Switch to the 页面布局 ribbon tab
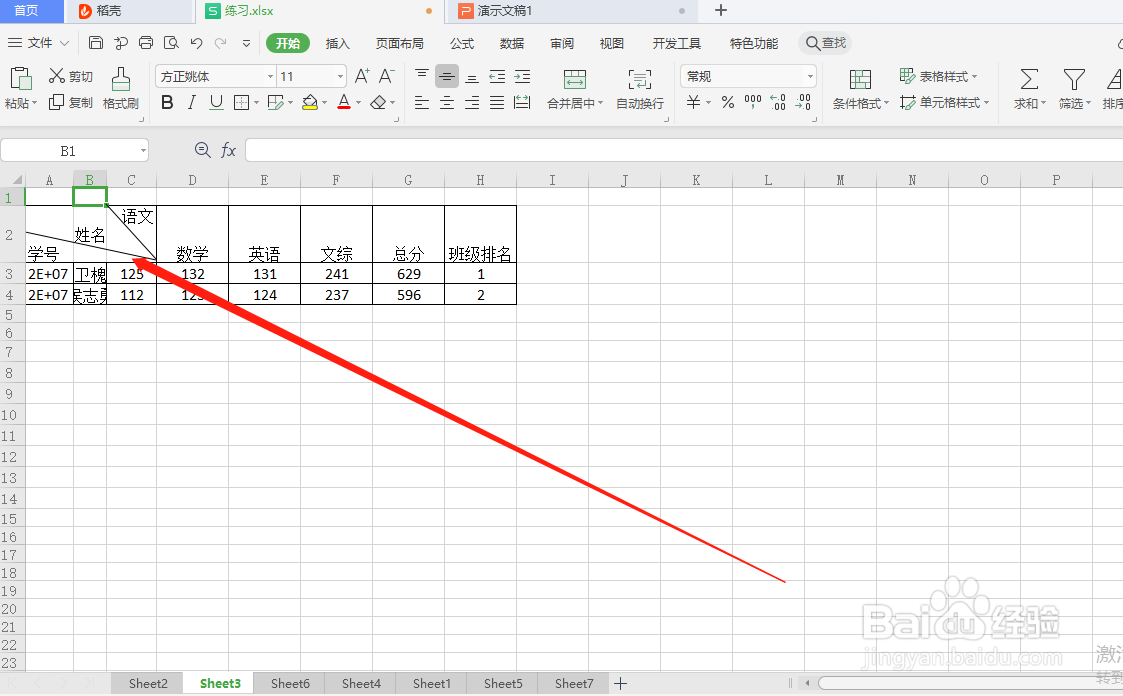The image size is (1123, 696). point(400,44)
